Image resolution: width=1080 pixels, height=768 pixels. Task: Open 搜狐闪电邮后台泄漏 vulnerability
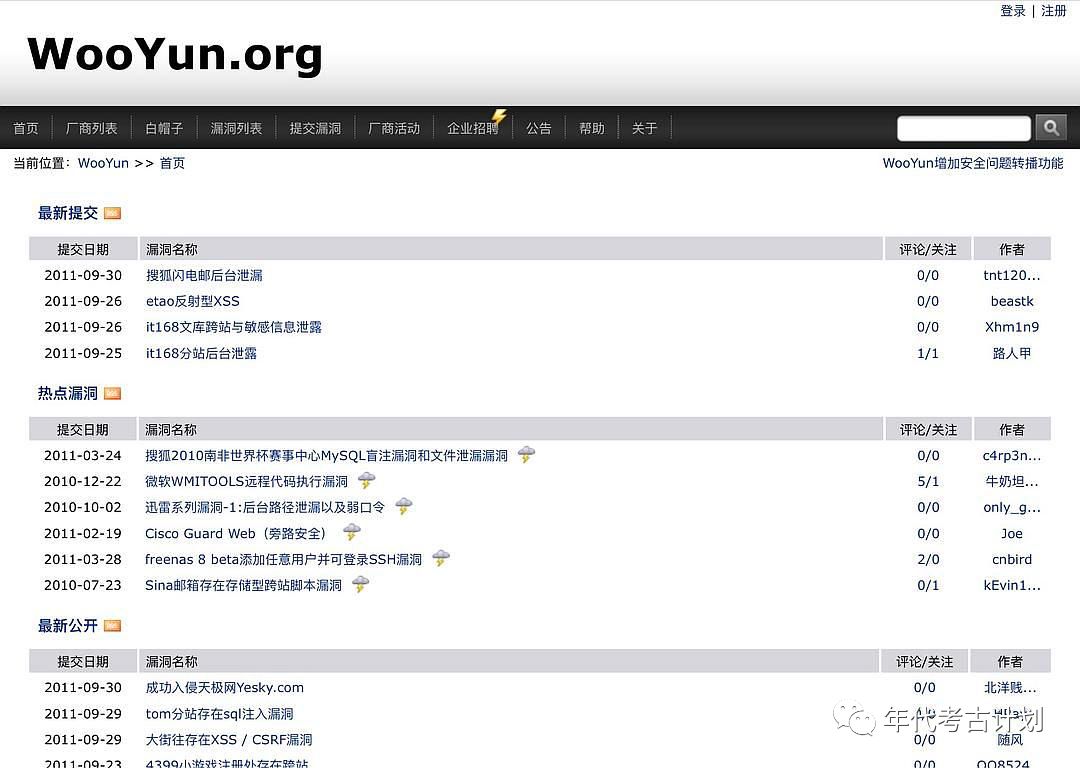(204, 276)
